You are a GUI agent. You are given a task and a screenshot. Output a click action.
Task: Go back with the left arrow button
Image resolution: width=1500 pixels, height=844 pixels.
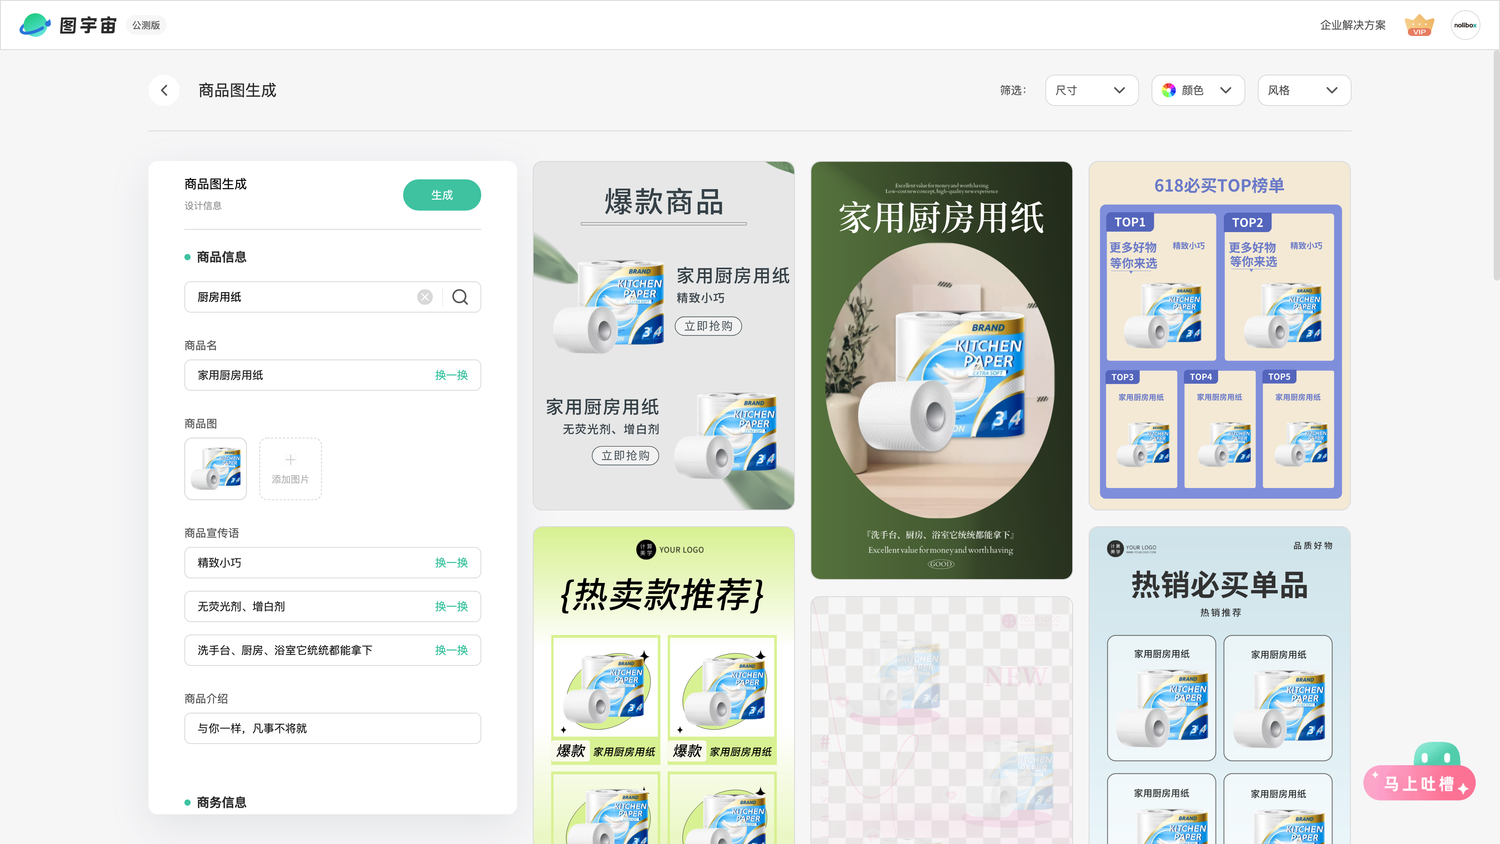[164, 90]
